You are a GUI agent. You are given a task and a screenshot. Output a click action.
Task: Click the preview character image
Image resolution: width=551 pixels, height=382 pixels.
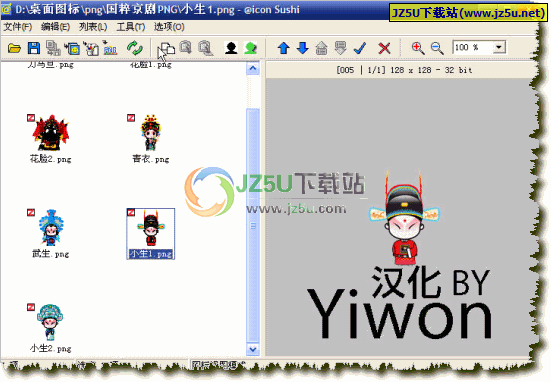(404, 218)
